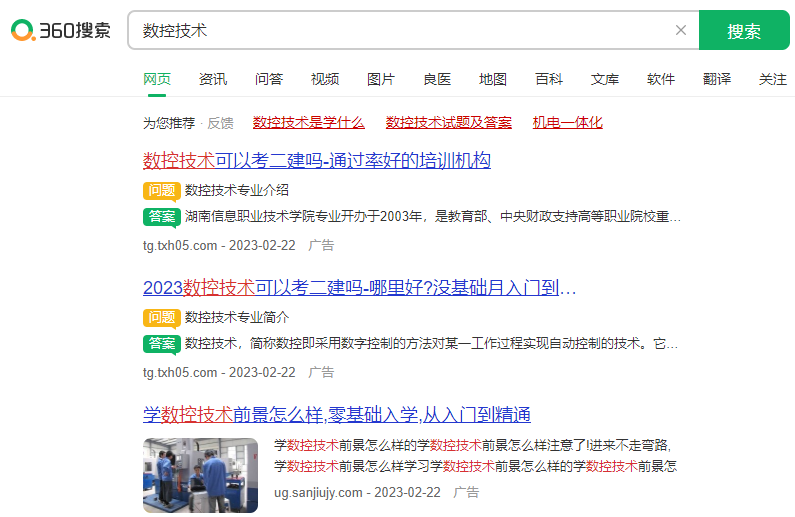This screenshot has width=795, height=517.
Task: Switch to the 关注 tab
Action: (773, 79)
